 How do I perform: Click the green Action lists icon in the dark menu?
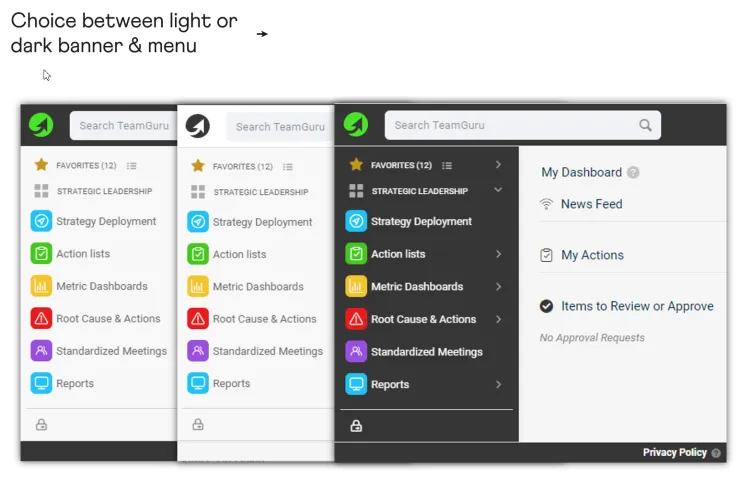tap(356, 254)
